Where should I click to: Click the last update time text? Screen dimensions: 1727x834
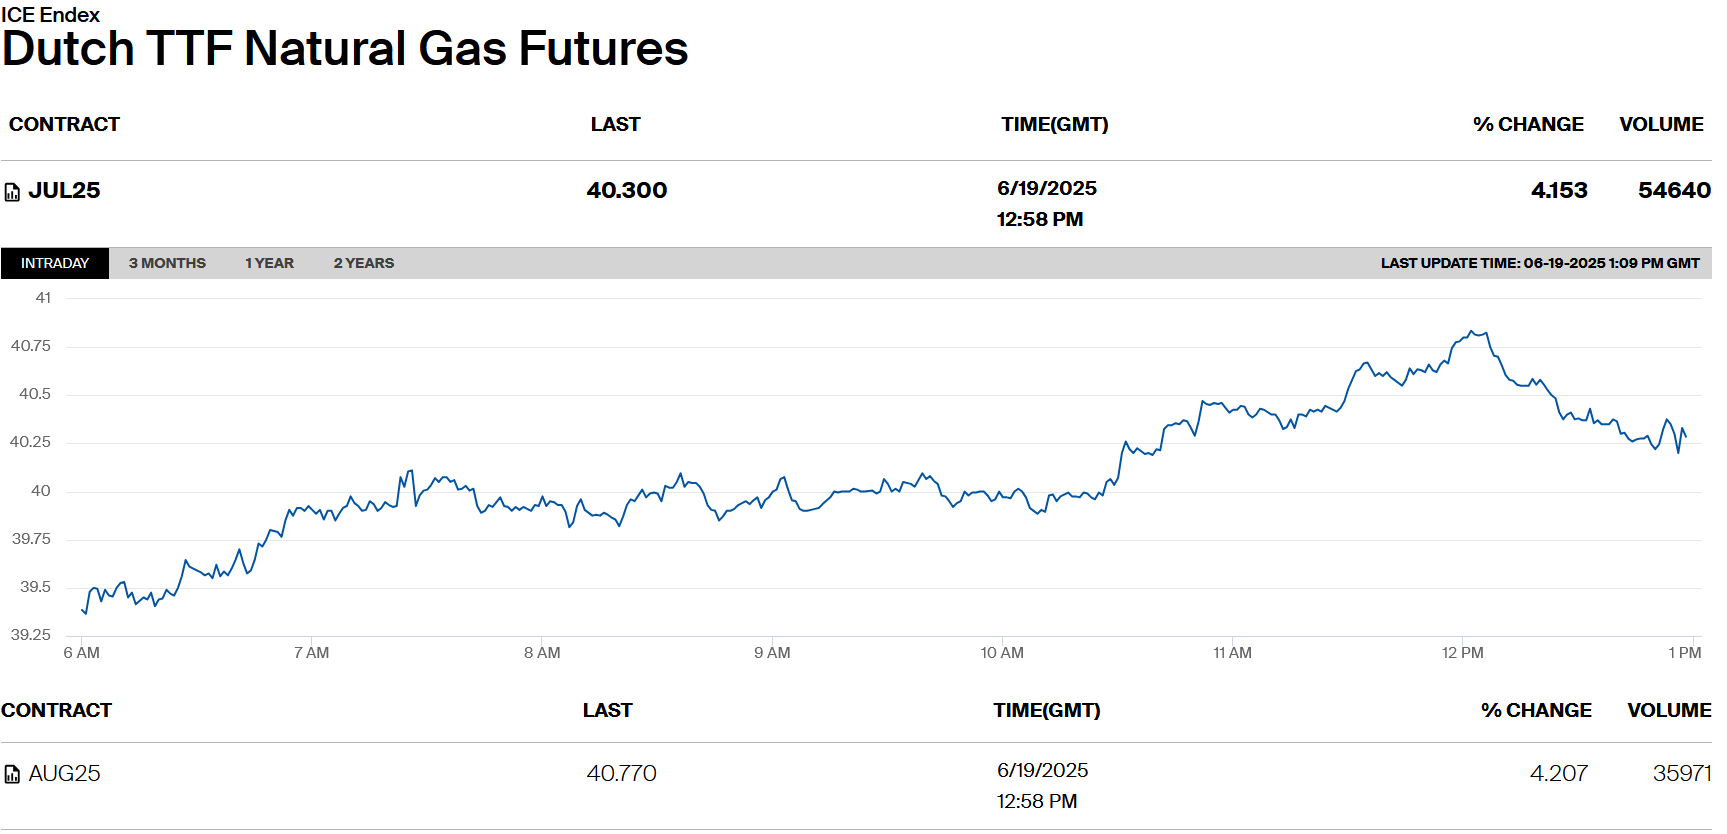(1540, 263)
